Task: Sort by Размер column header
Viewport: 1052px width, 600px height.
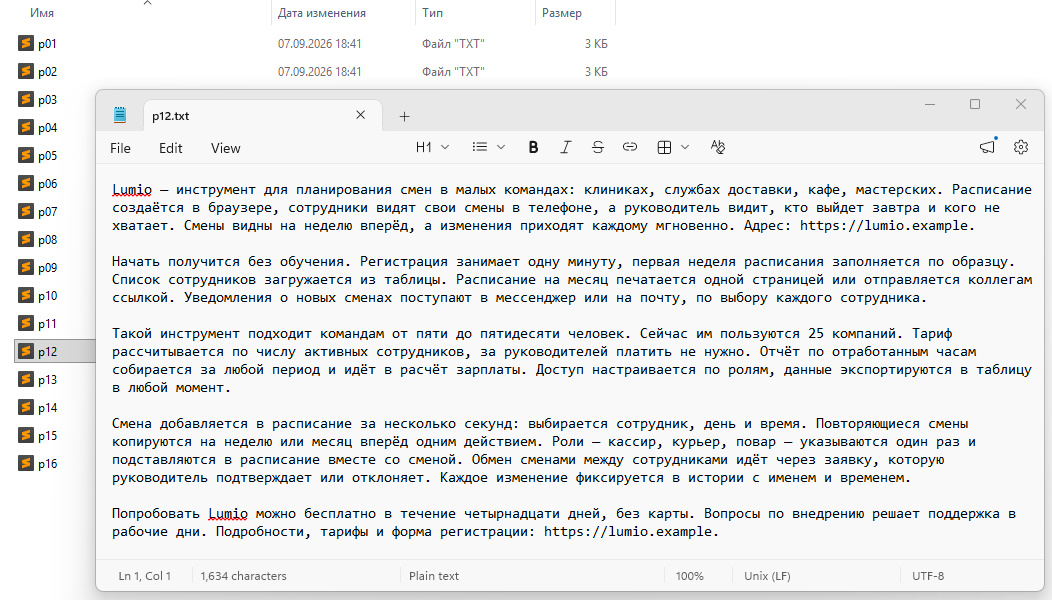Action: coord(562,13)
